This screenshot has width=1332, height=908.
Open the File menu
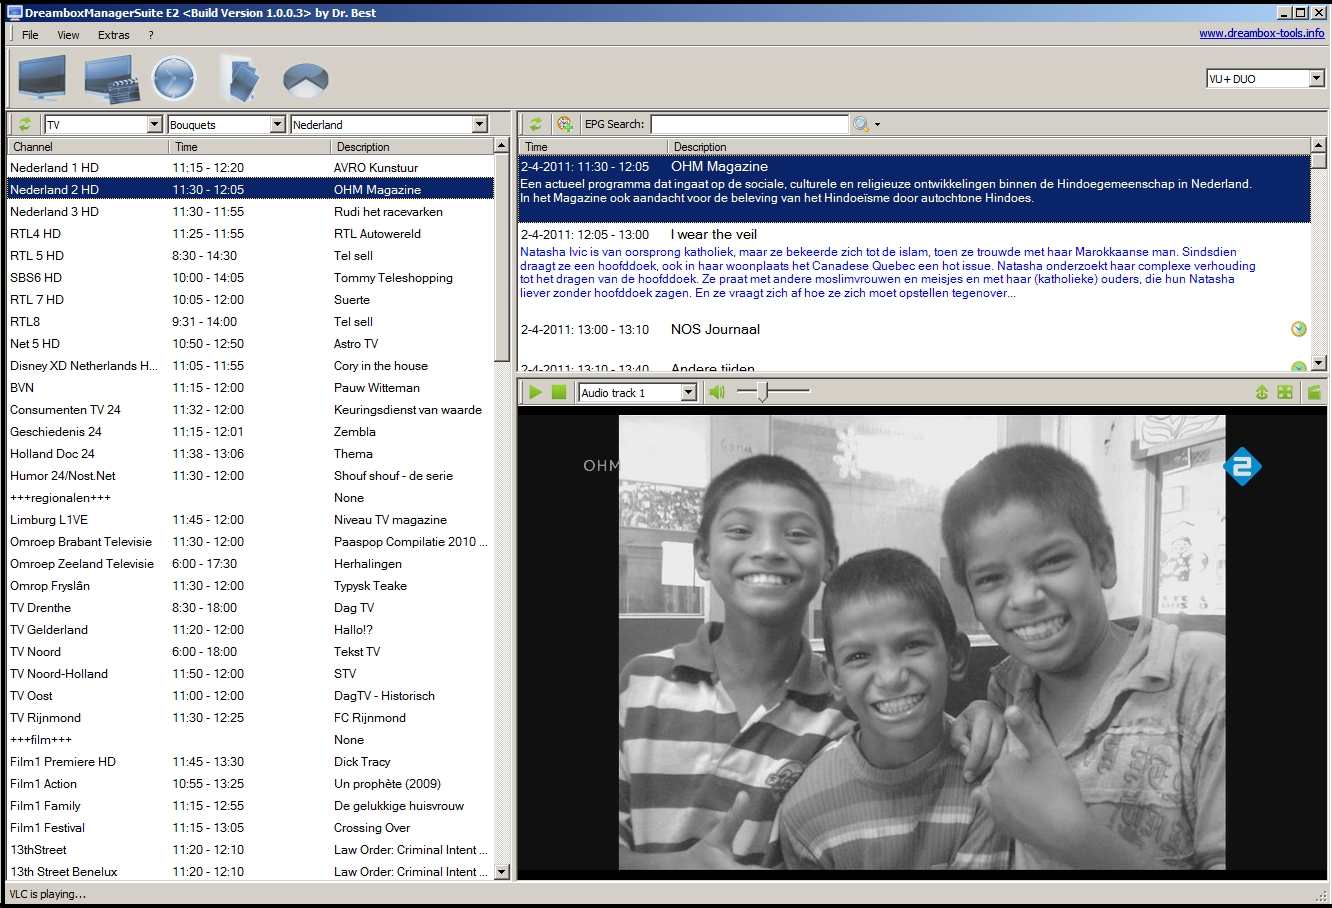pyautogui.click(x=30, y=35)
